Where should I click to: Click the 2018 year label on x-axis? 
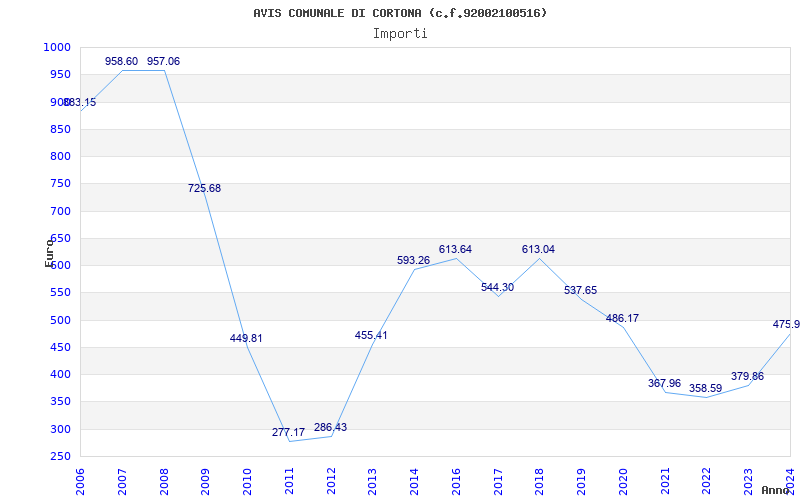pos(540,481)
